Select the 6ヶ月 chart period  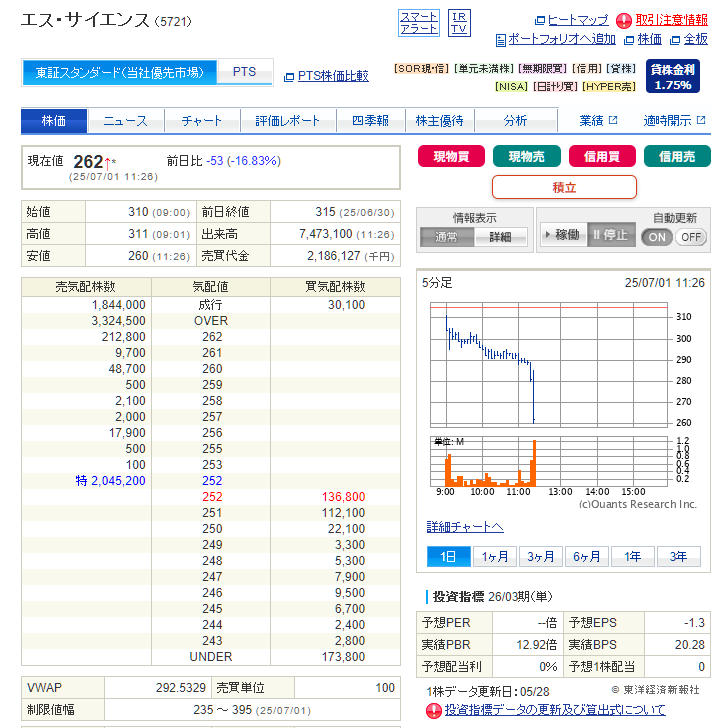(587, 556)
